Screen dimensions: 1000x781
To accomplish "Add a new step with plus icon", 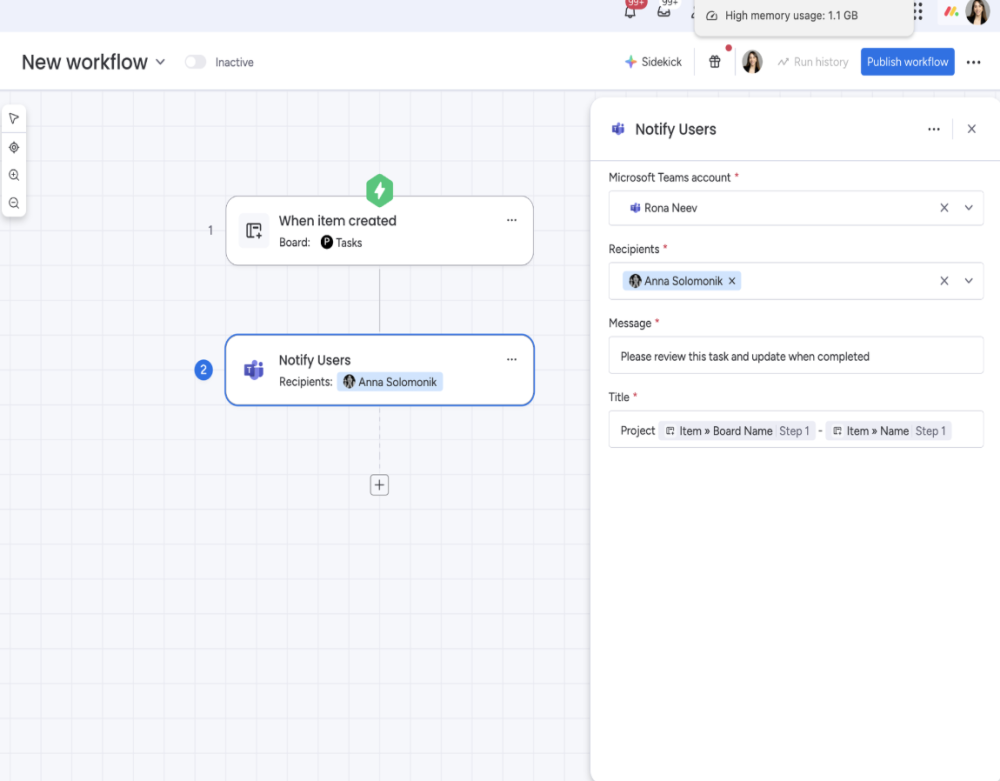I will (379, 485).
